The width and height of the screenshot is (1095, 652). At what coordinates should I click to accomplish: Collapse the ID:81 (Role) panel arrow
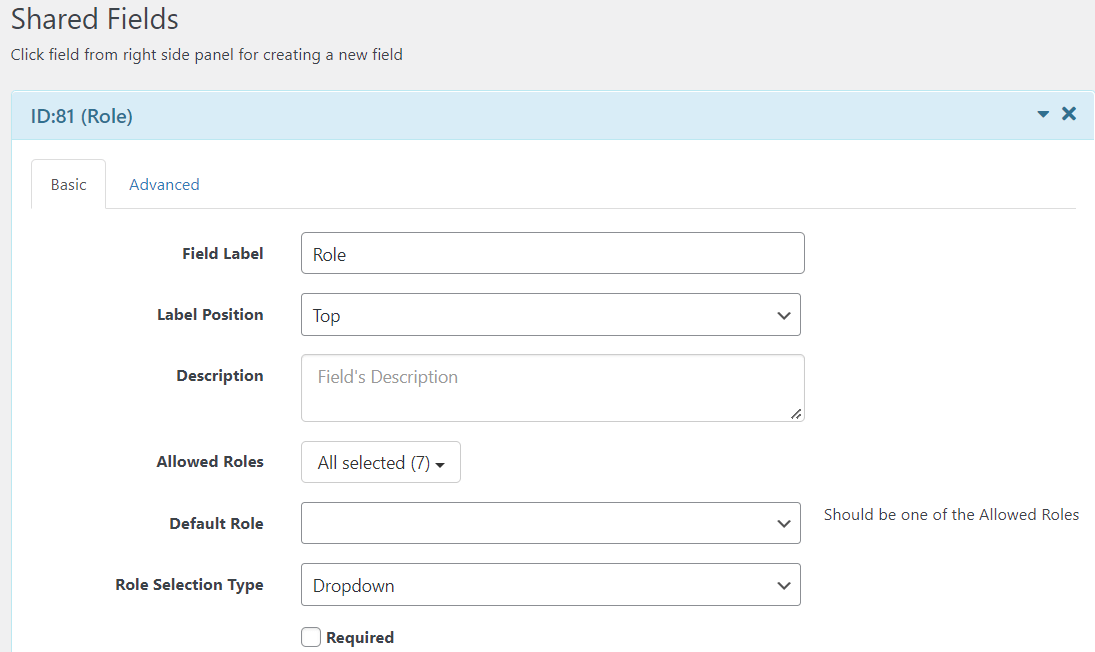click(1043, 114)
